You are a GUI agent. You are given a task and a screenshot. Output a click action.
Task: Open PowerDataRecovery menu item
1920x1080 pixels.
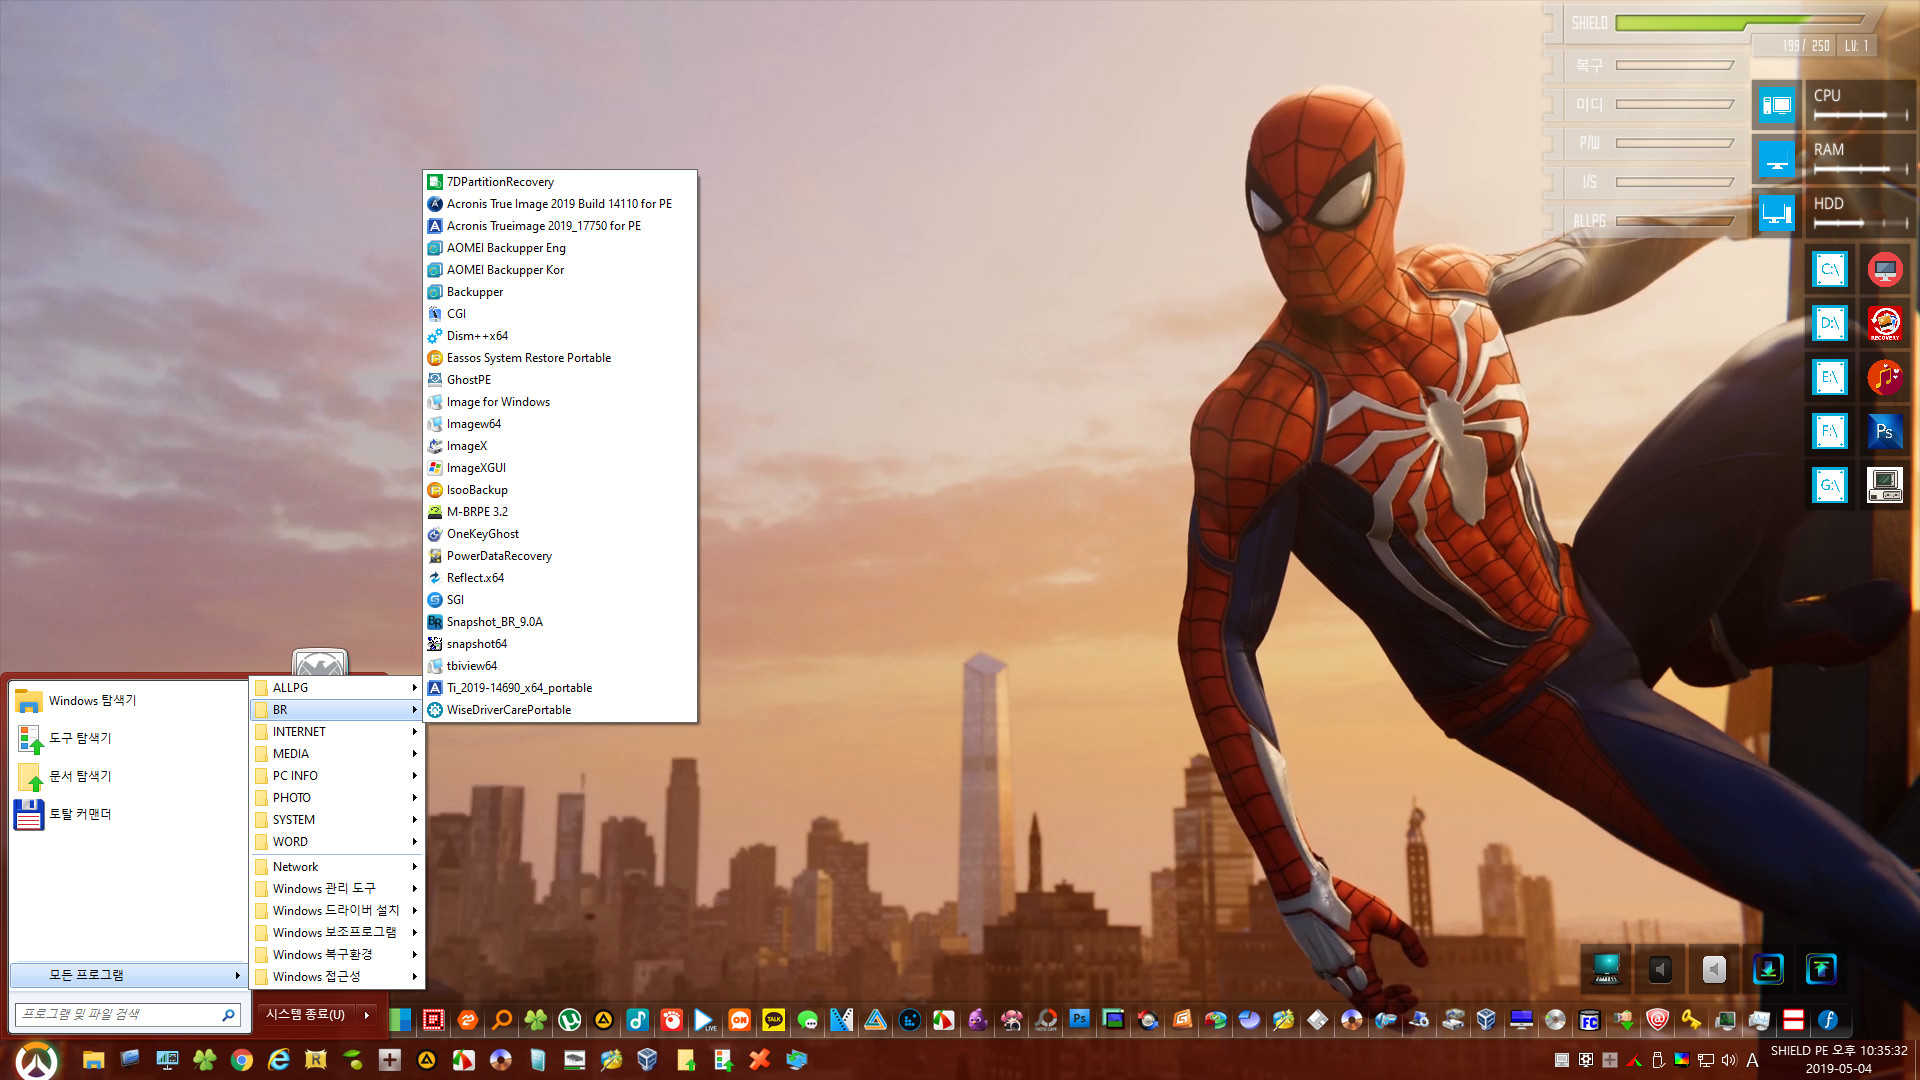pos(560,555)
